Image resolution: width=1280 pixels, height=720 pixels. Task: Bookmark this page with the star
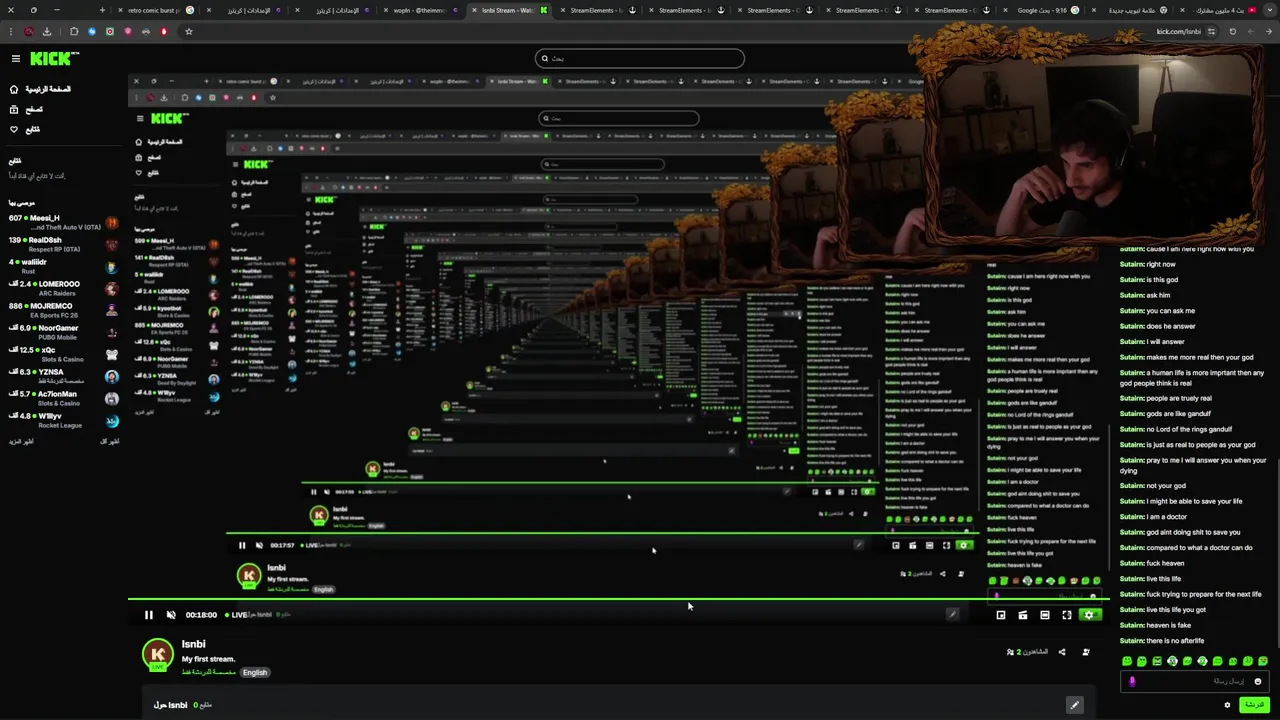click(188, 31)
